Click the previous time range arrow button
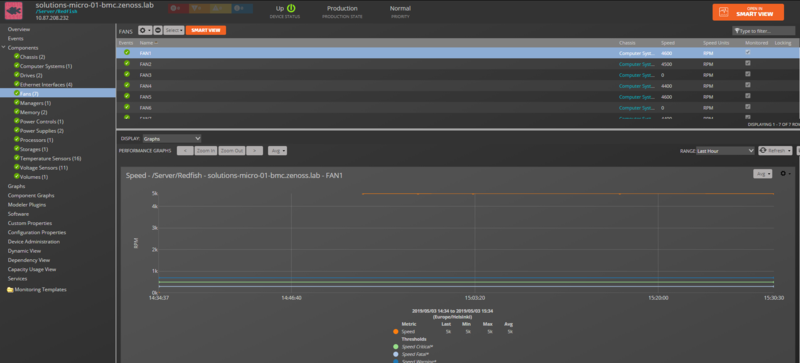Image resolution: width=800 pixels, height=363 pixels. [185, 151]
